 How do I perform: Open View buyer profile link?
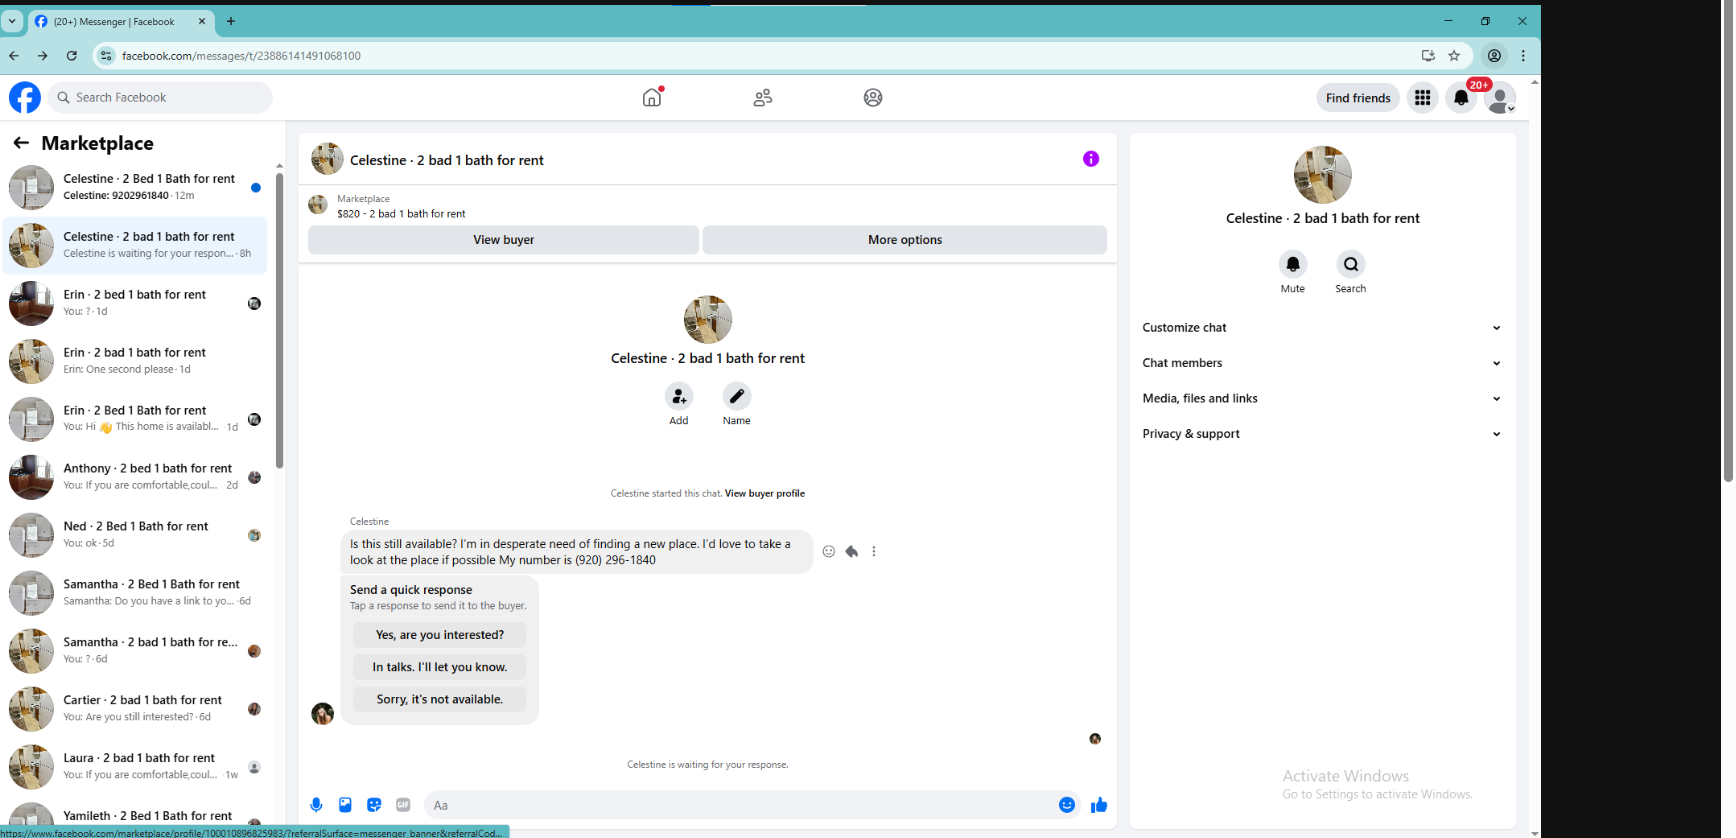(x=765, y=493)
